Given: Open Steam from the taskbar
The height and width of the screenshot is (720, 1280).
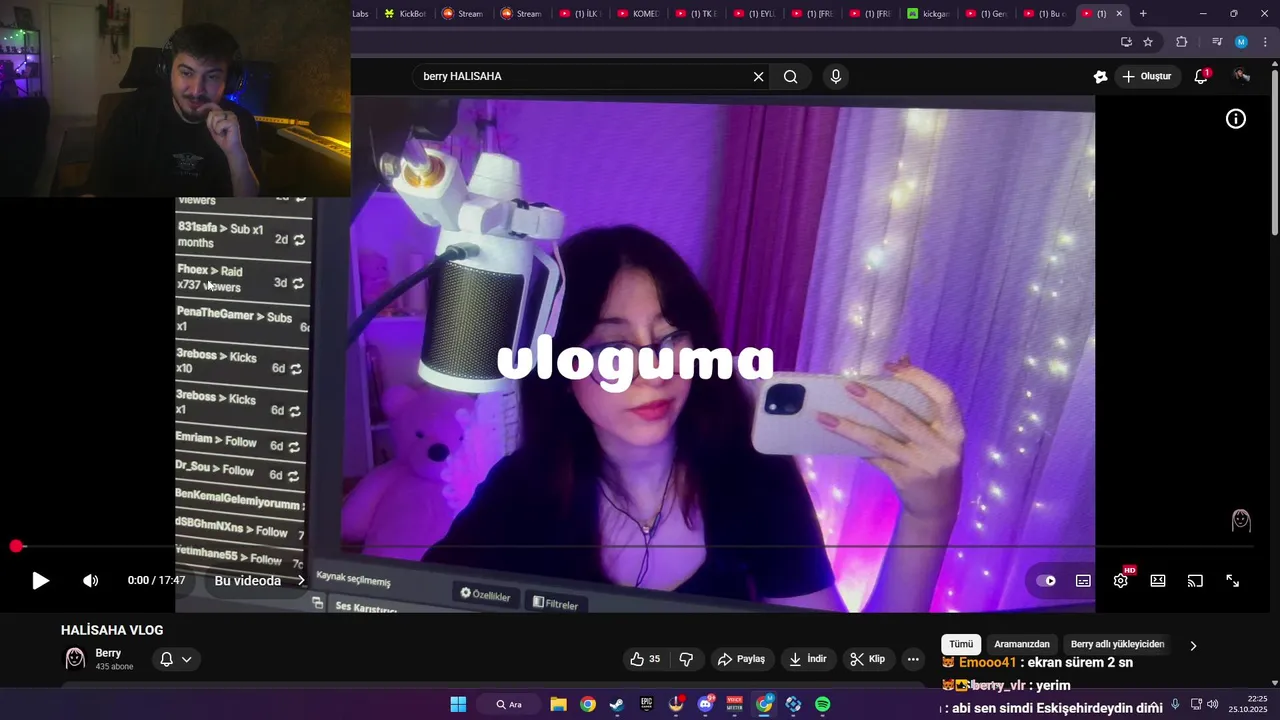Looking at the screenshot, I should (x=617, y=704).
